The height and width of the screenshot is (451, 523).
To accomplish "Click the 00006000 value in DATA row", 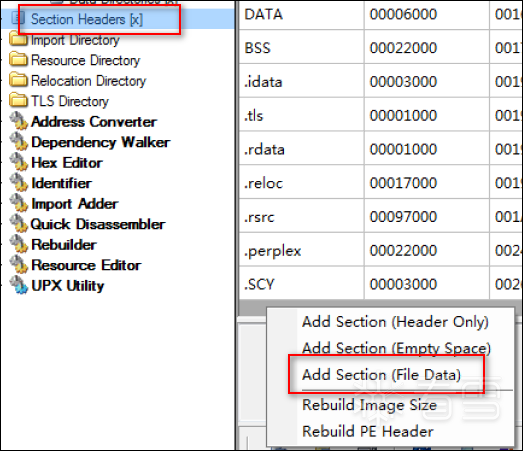I will tap(403, 14).
